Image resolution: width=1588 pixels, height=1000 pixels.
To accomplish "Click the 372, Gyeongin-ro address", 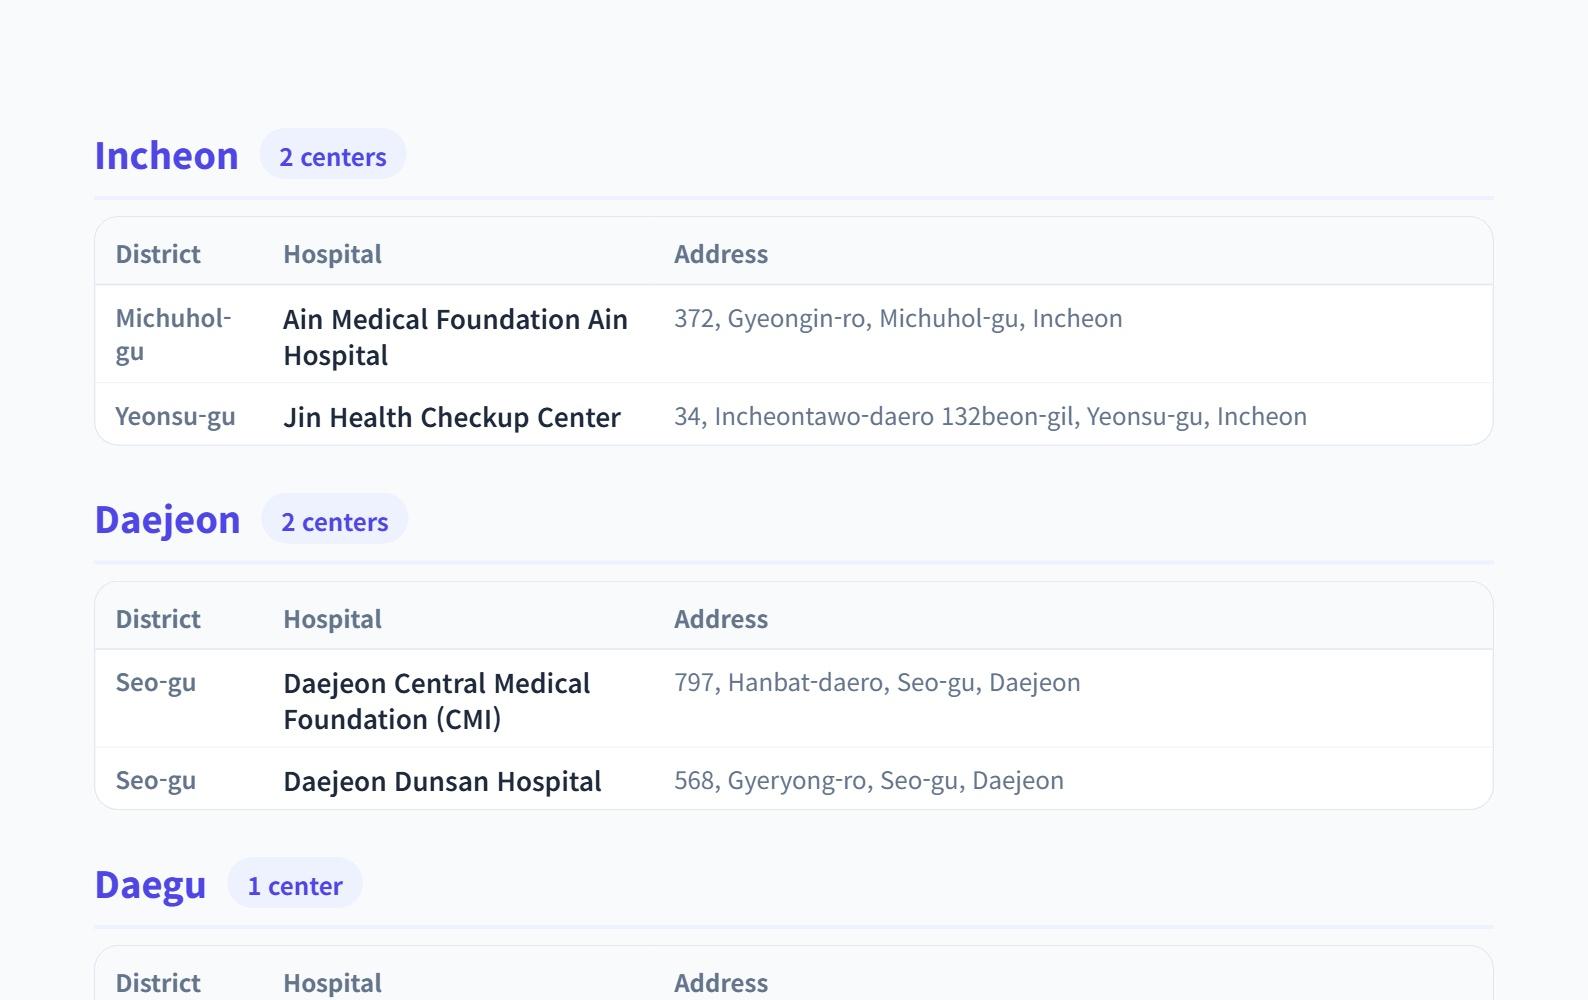I will [897, 318].
